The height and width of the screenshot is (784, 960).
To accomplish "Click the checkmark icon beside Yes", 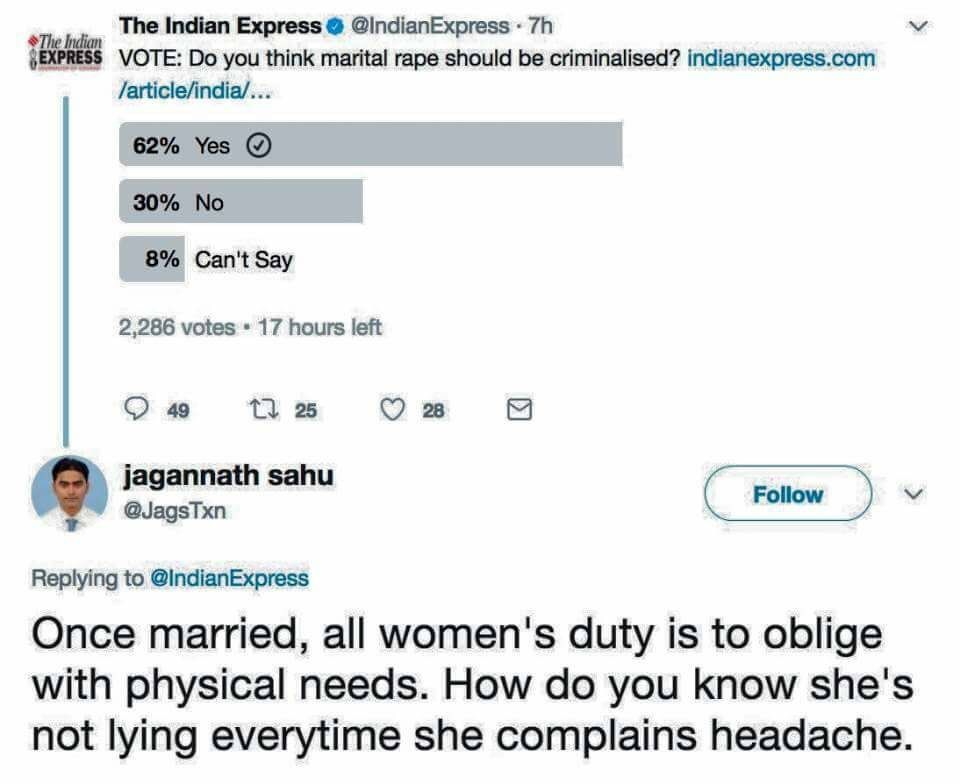I will click(258, 146).
